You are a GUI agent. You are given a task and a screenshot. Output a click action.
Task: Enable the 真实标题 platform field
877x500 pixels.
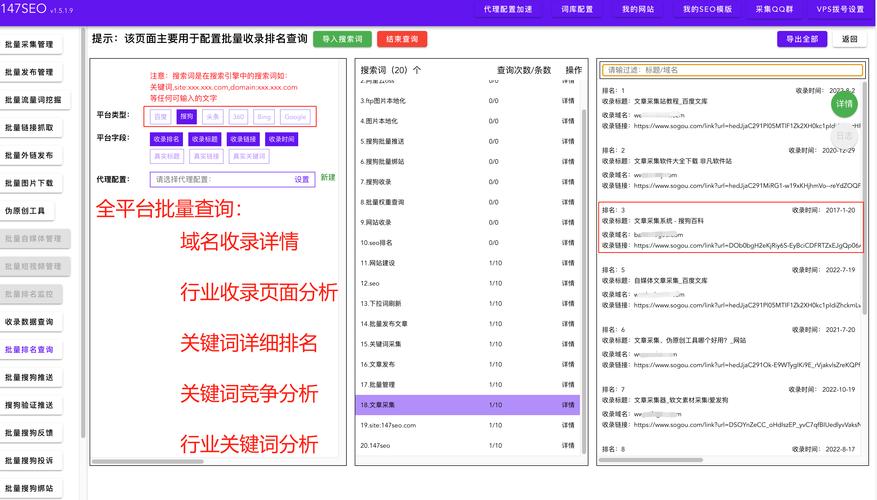tap(167, 156)
